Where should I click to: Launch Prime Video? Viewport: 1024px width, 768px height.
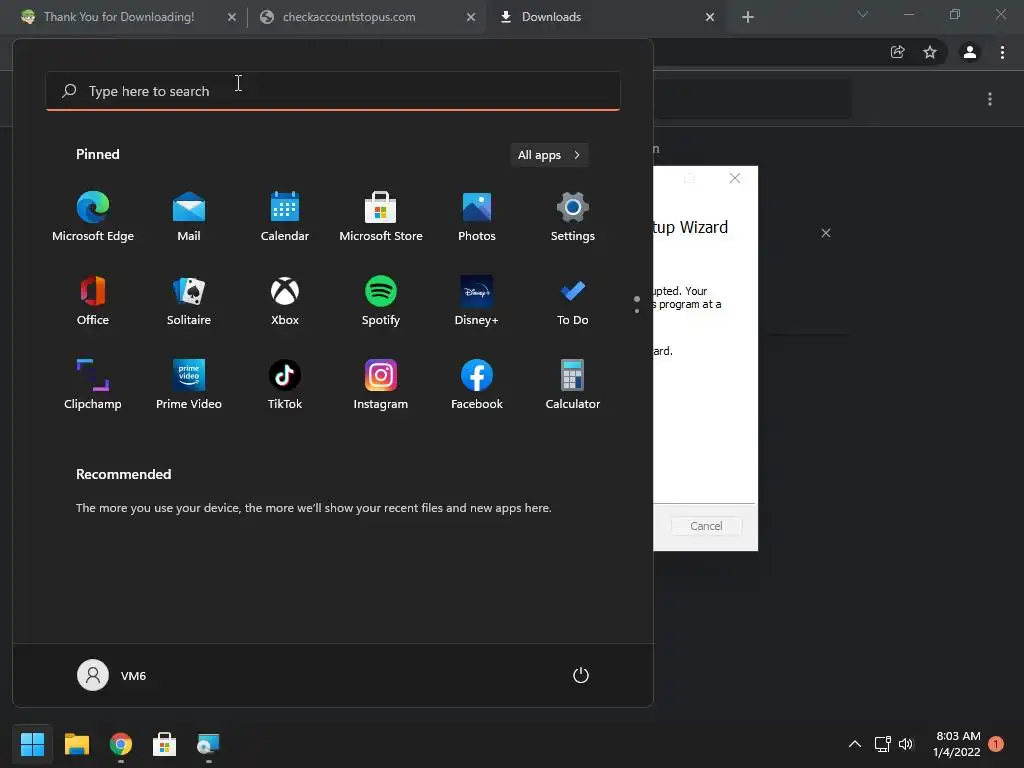point(189,385)
